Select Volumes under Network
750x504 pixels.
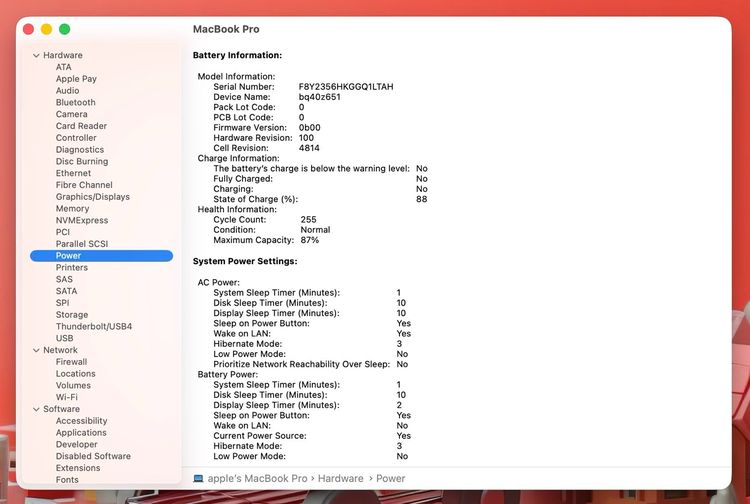click(x=73, y=385)
